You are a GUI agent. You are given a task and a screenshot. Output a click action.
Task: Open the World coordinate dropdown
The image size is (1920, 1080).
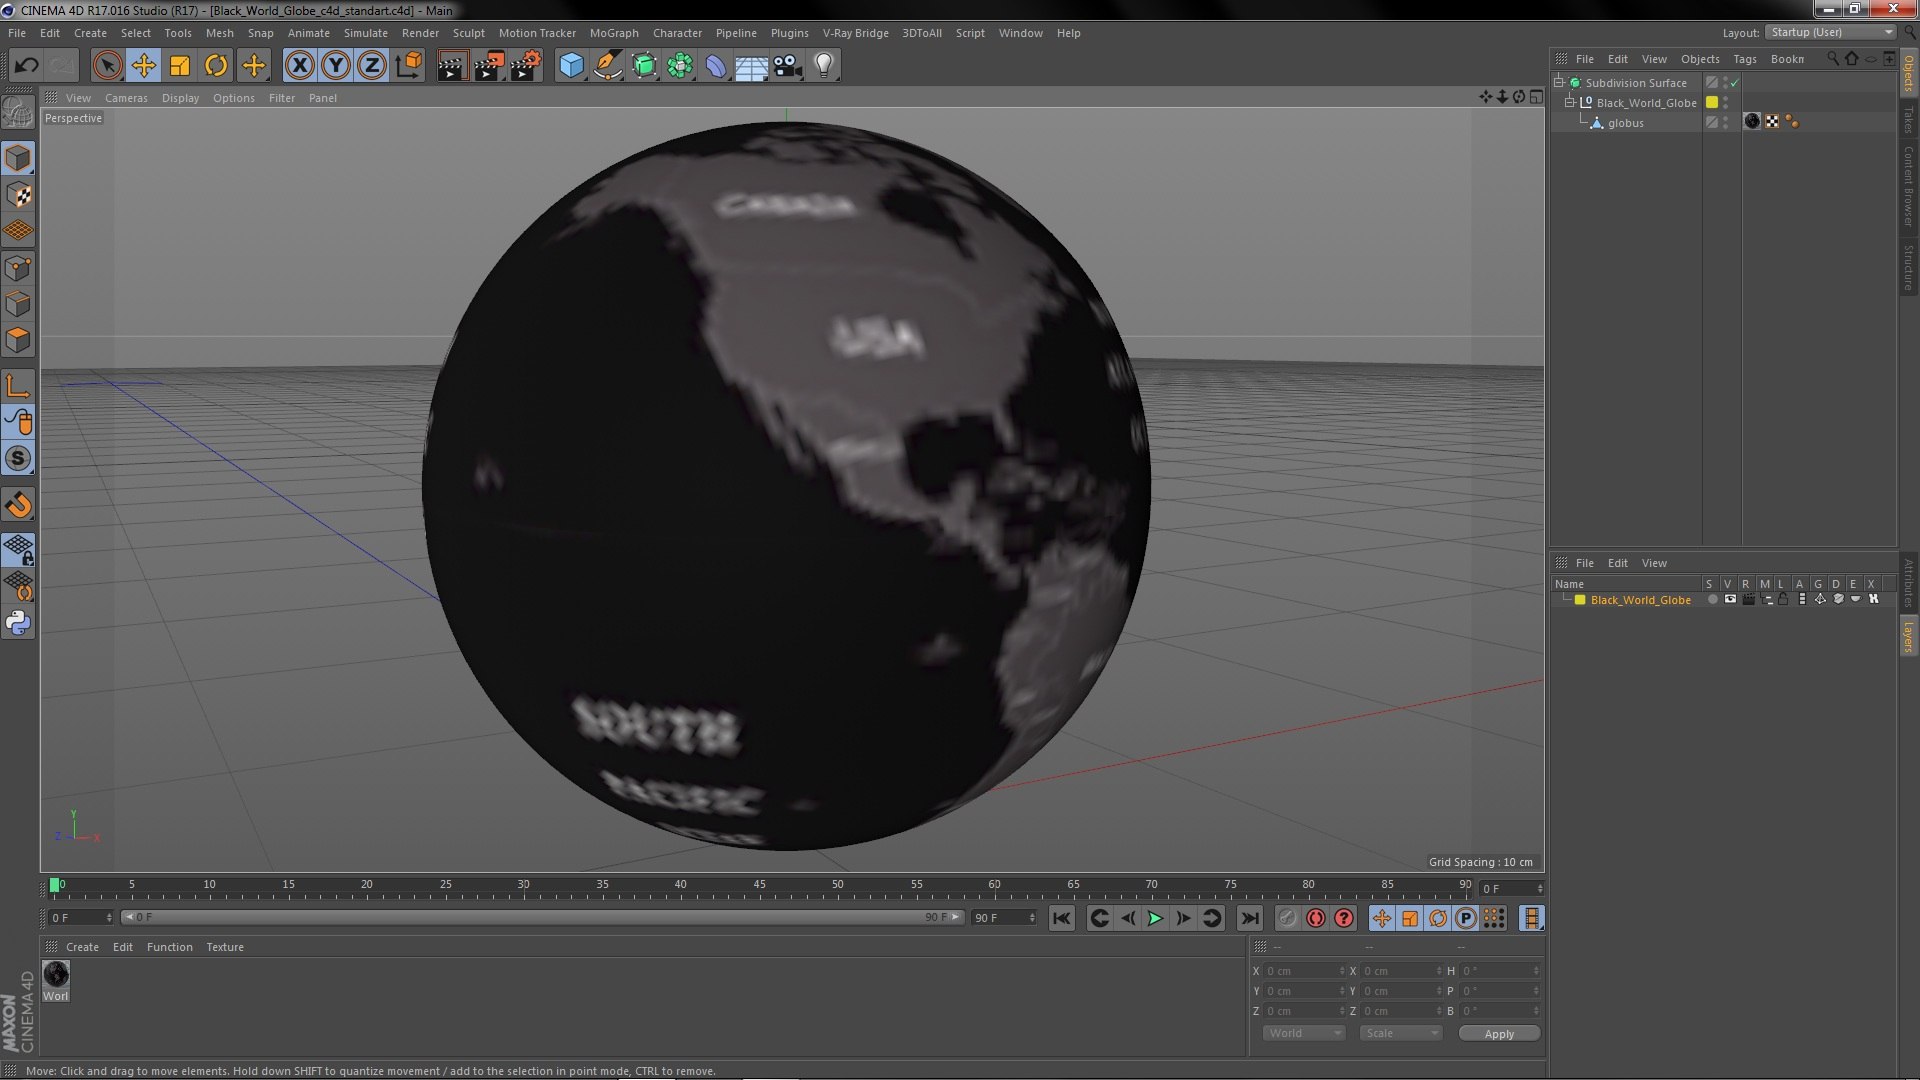(x=1304, y=1033)
